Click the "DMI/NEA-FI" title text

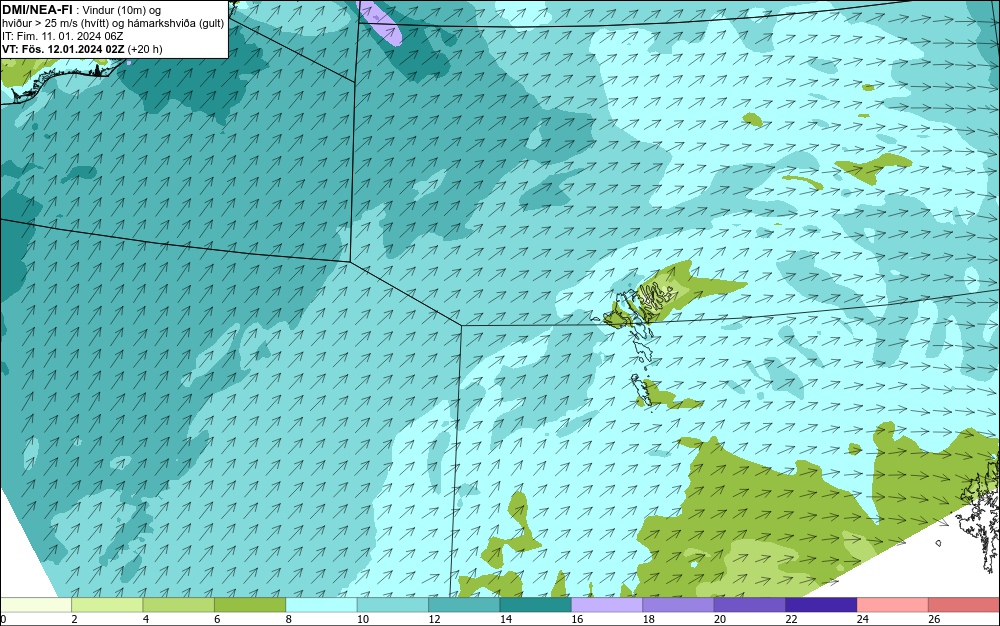[37, 10]
